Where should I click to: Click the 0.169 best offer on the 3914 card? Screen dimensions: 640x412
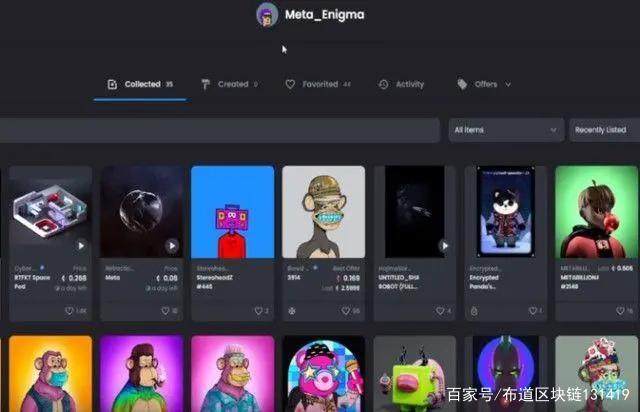pos(348,278)
